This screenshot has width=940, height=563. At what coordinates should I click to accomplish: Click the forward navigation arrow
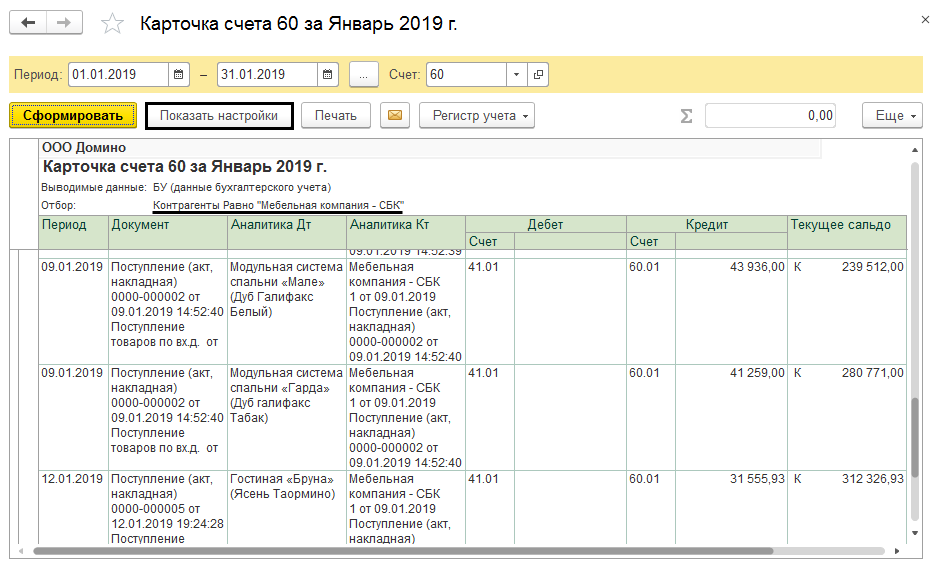[65, 22]
